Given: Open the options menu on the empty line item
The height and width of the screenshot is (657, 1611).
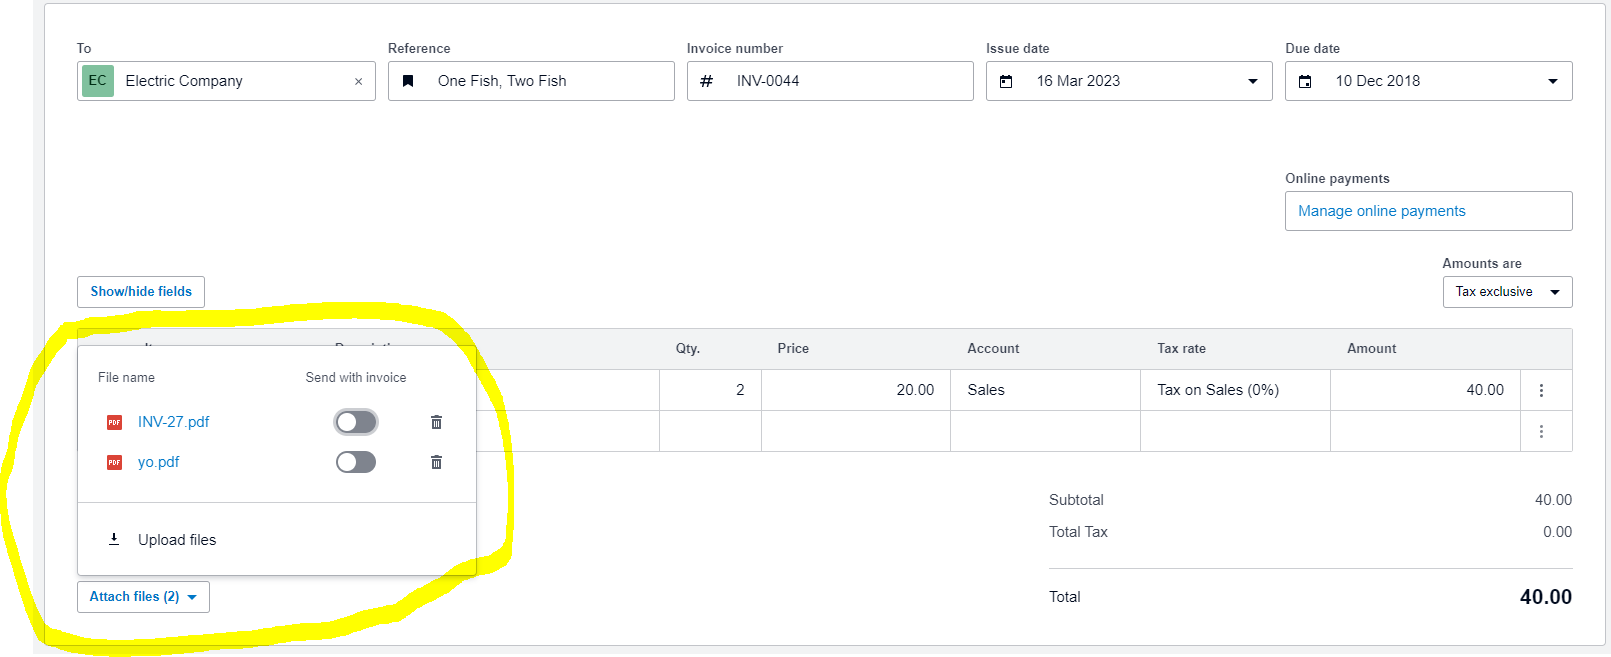Looking at the screenshot, I should (x=1543, y=431).
